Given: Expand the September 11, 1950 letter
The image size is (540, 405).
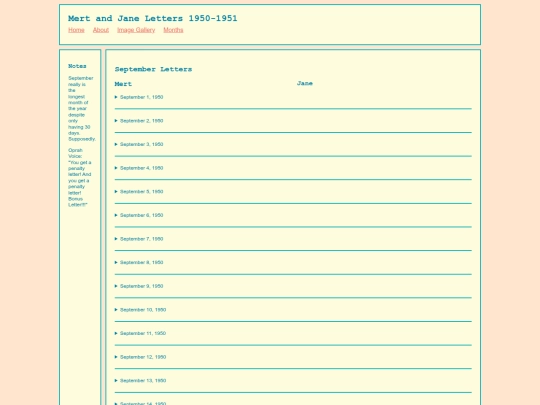Looking at the screenshot, I should point(140,333).
